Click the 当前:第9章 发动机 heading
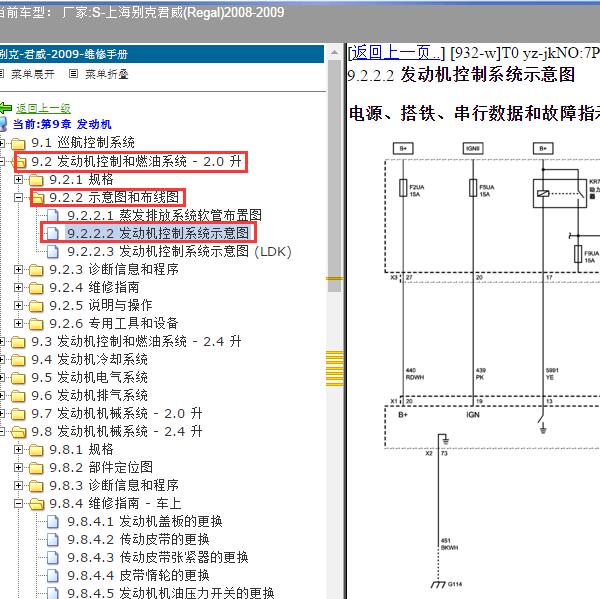Screen dimensions: 600x599 [62, 124]
